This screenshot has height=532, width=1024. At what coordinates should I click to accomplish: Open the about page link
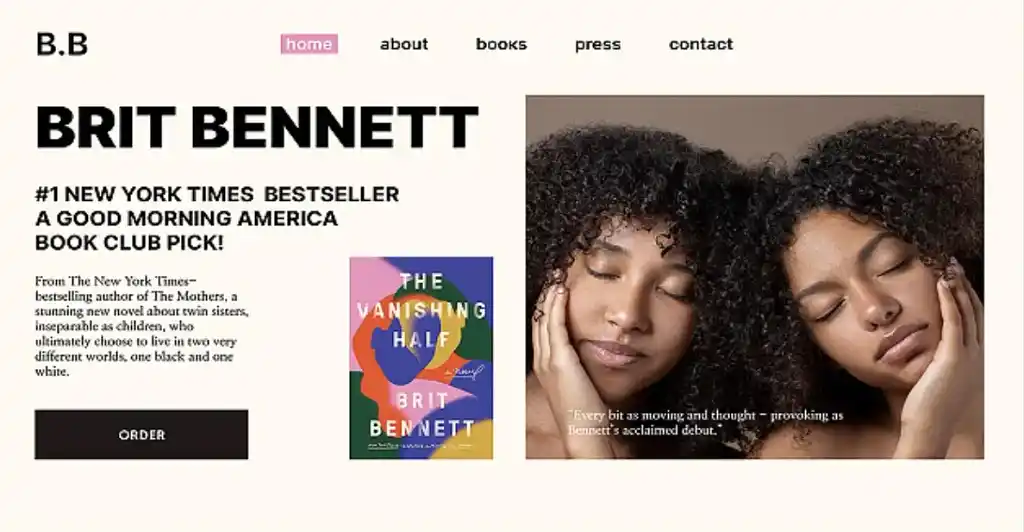coord(404,44)
